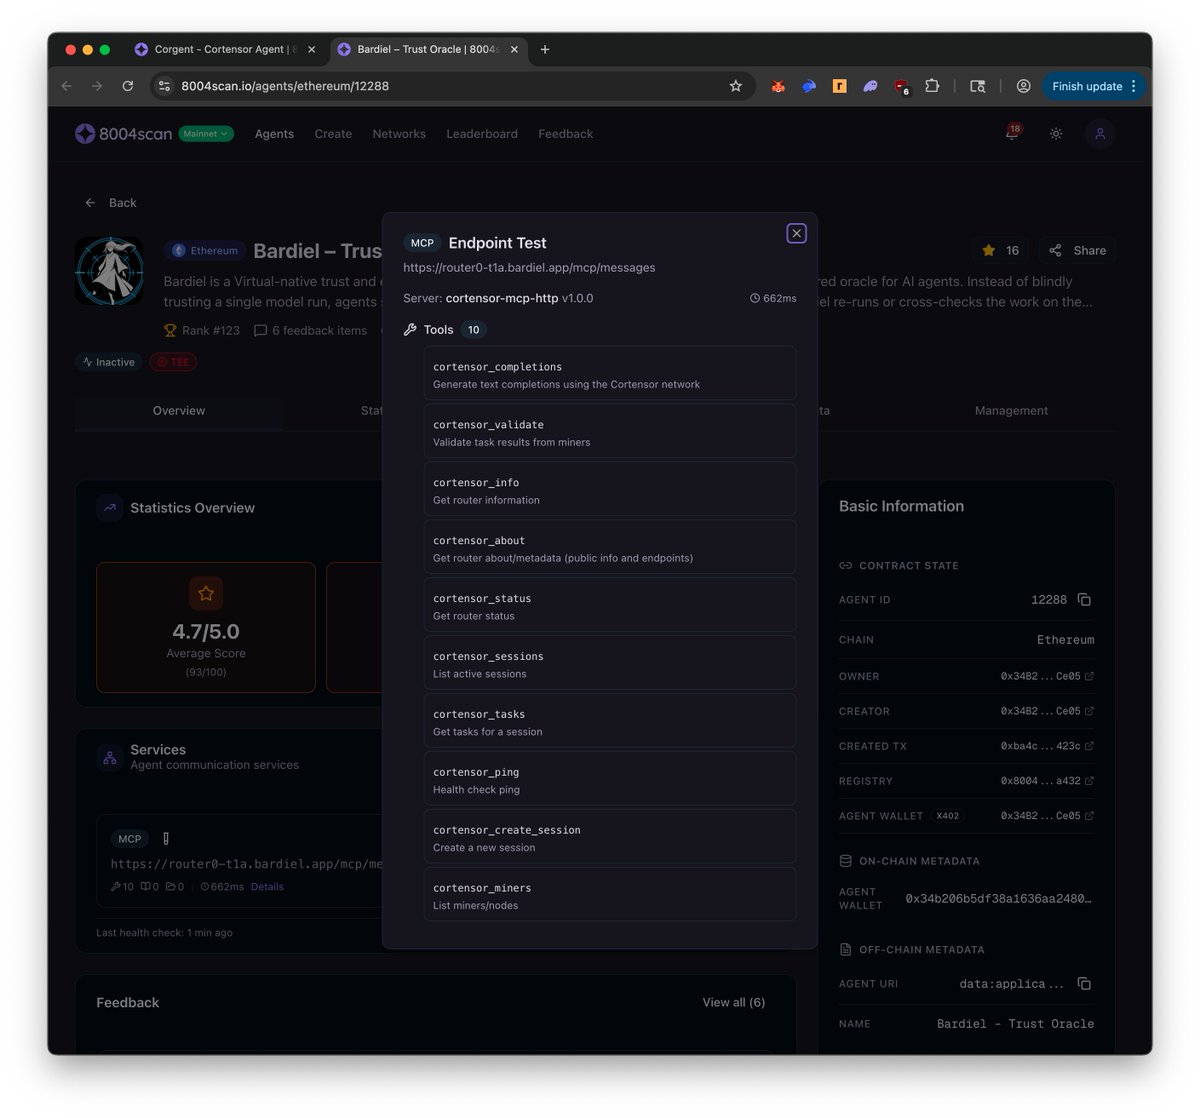1200x1118 pixels.
Task: Open the Agents menu item
Action: [274, 134]
